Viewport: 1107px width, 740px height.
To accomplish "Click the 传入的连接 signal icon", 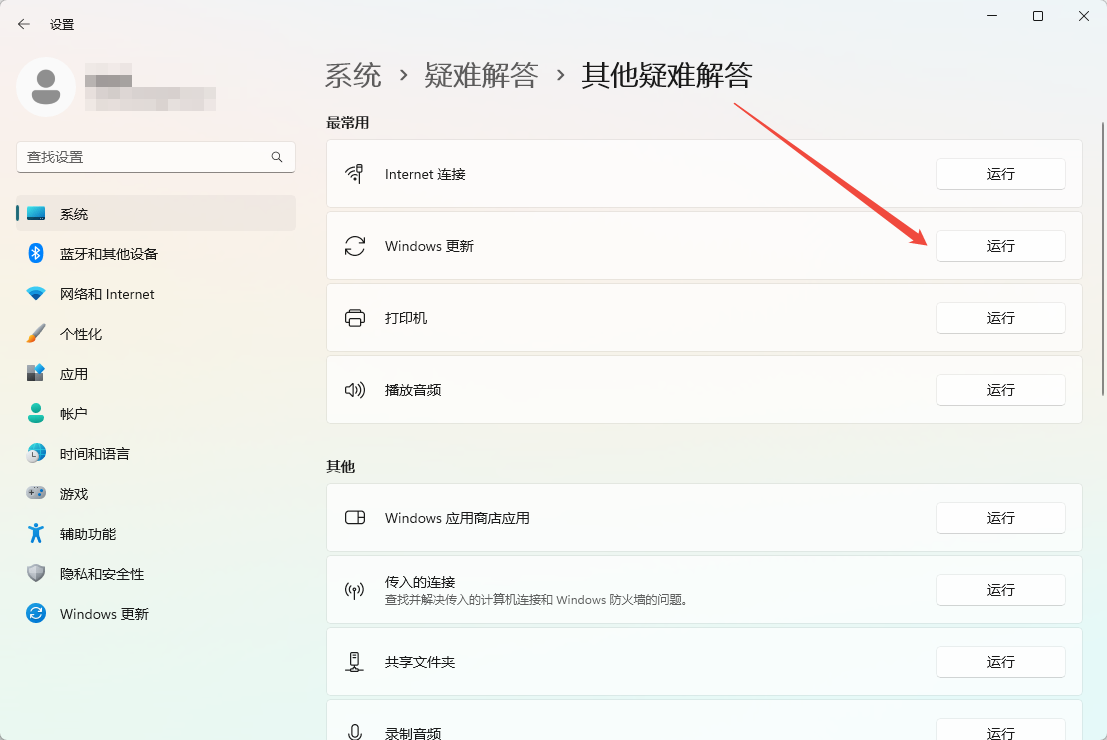I will point(354,590).
